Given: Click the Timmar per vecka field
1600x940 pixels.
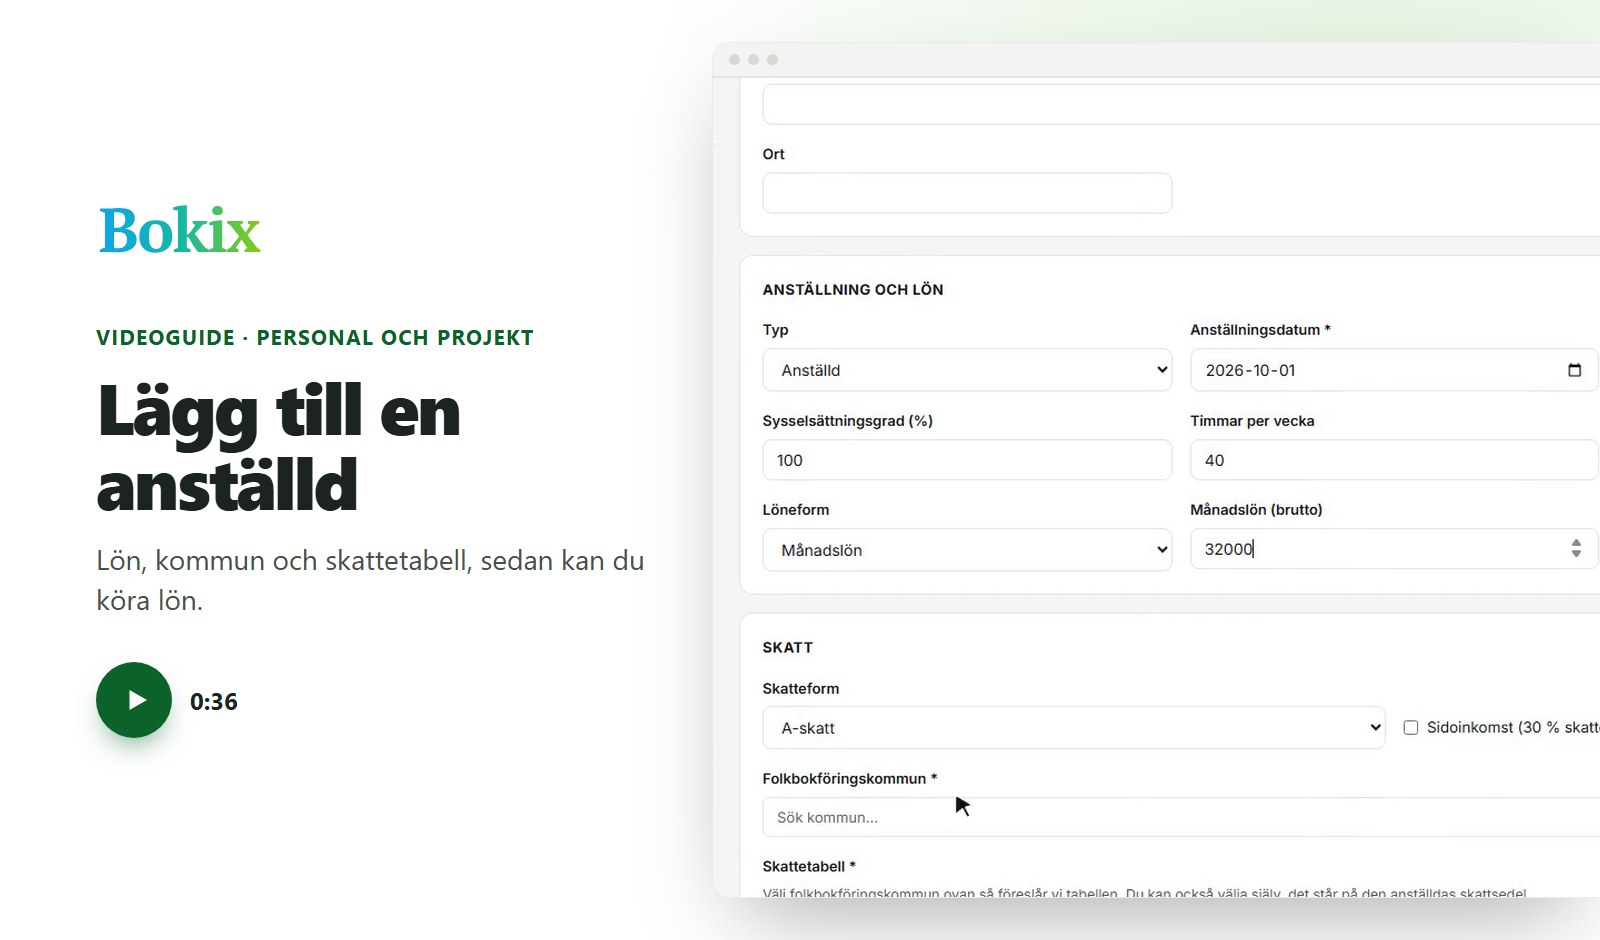Looking at the screenshot, I should pos(1394,460).
